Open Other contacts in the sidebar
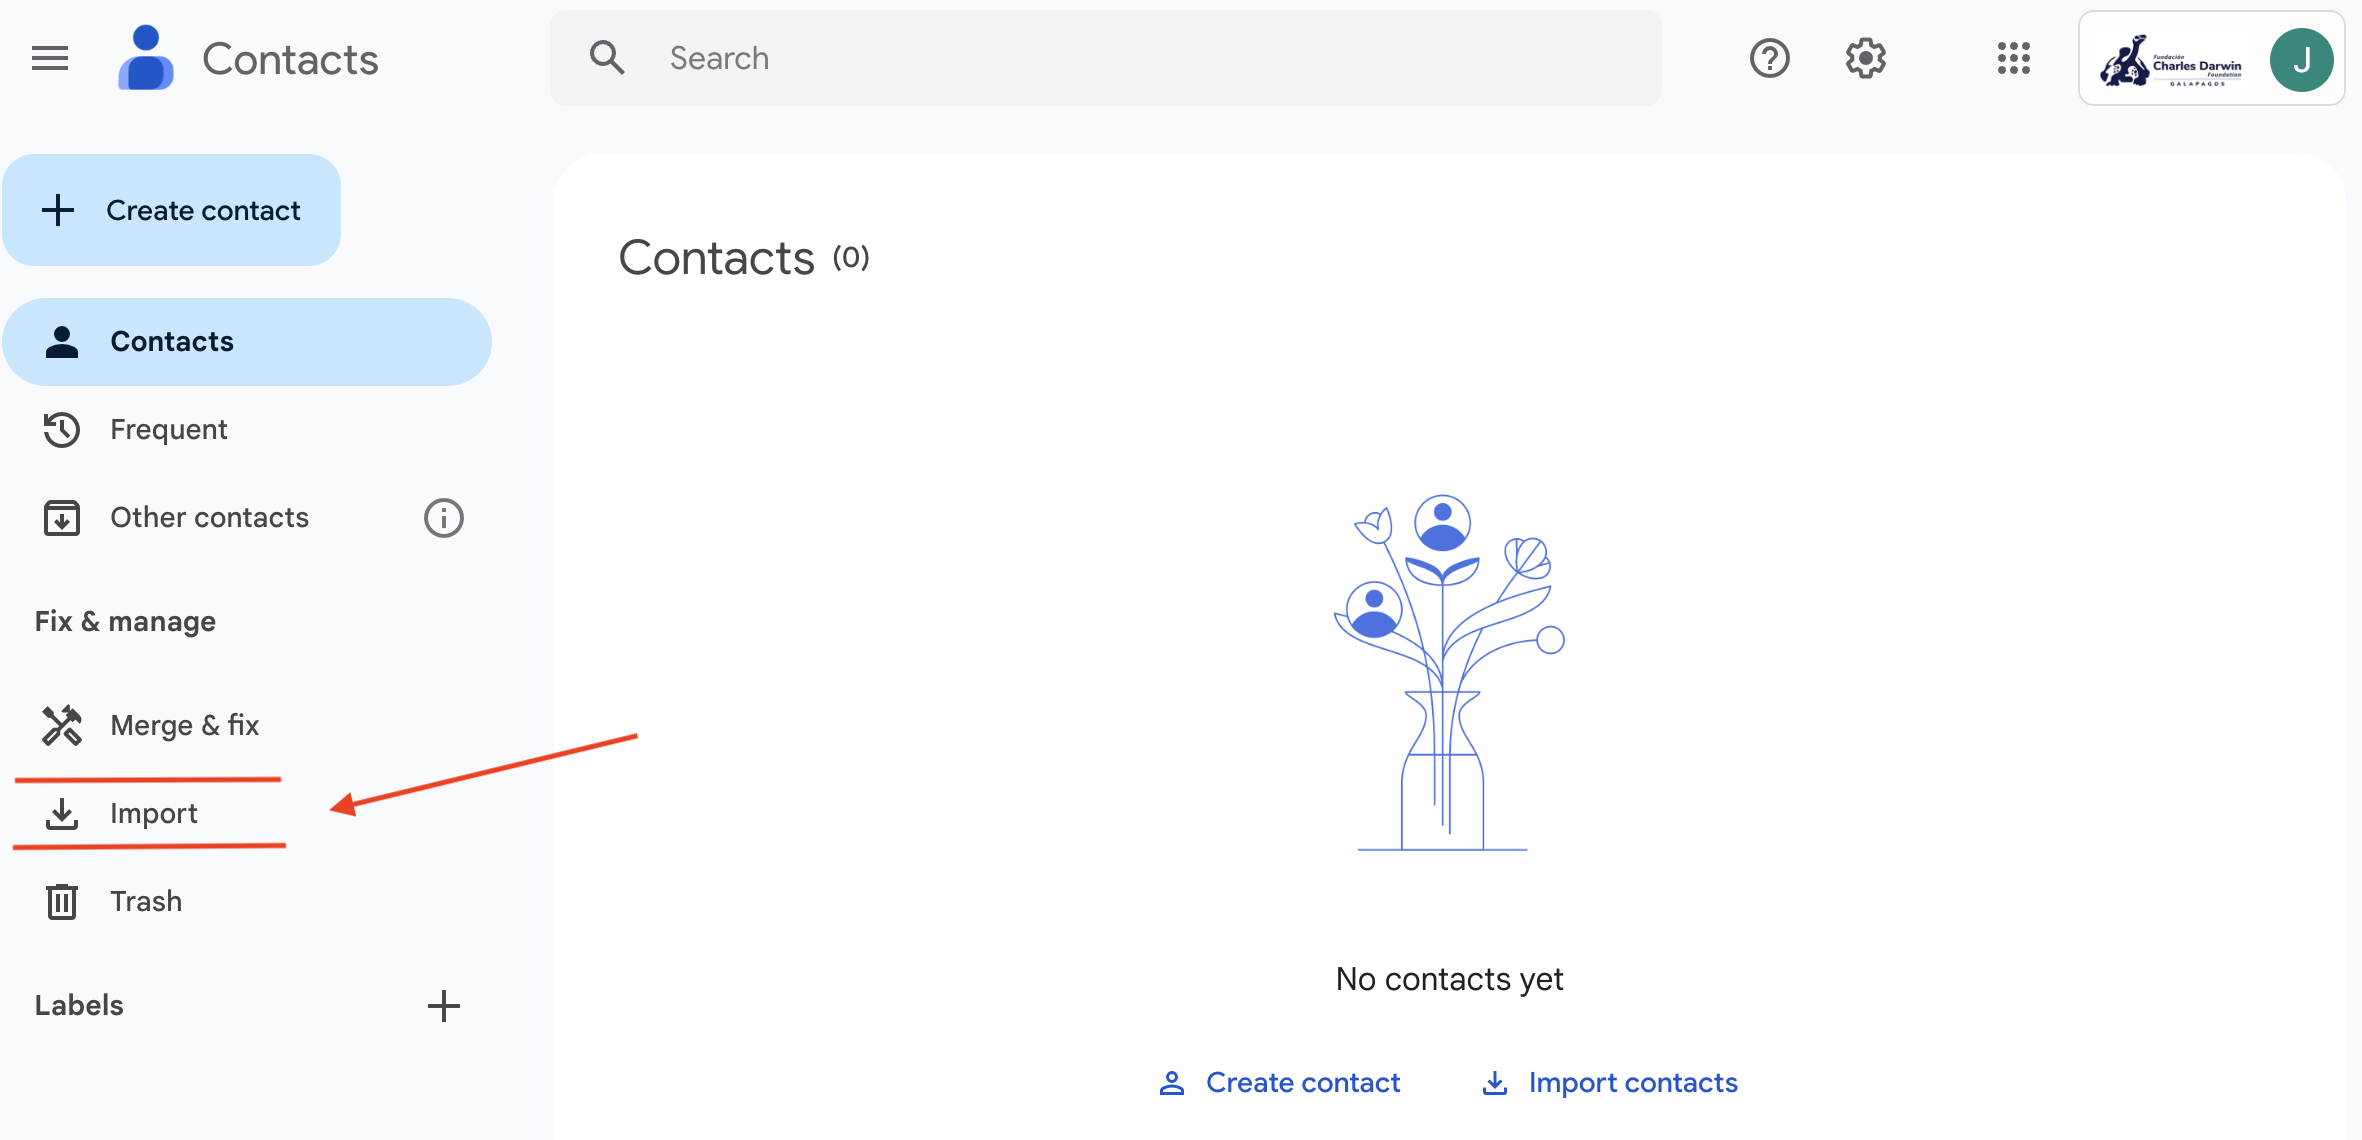Screen dimensions: 2362x1140 (210, 518)
